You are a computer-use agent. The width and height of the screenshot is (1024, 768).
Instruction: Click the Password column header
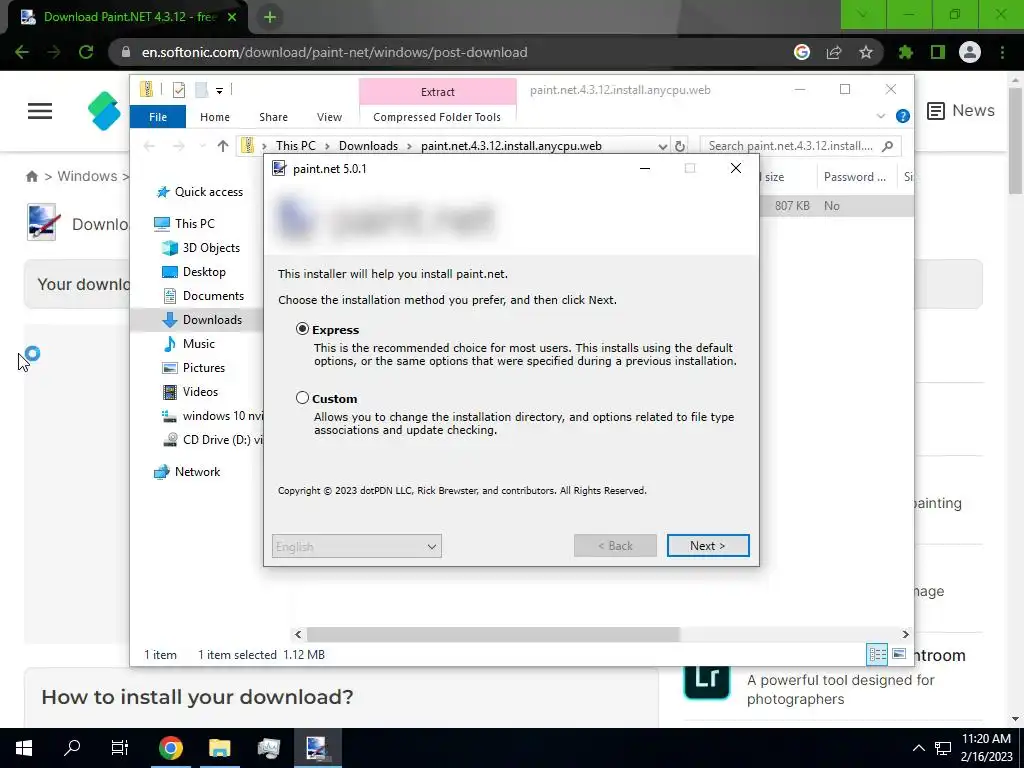[x=856, y=177]
